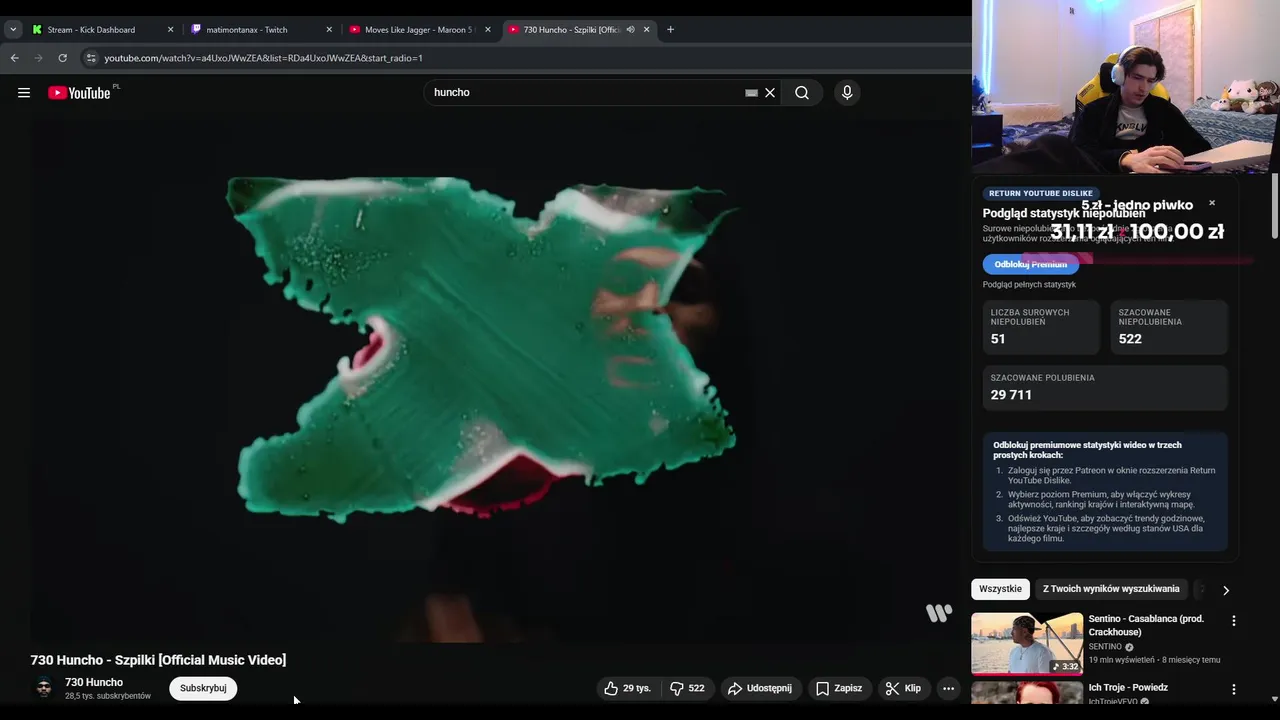Open the 730 Huncho channel name link
Screen dimensions: 1280x720
tap(94, 682)
